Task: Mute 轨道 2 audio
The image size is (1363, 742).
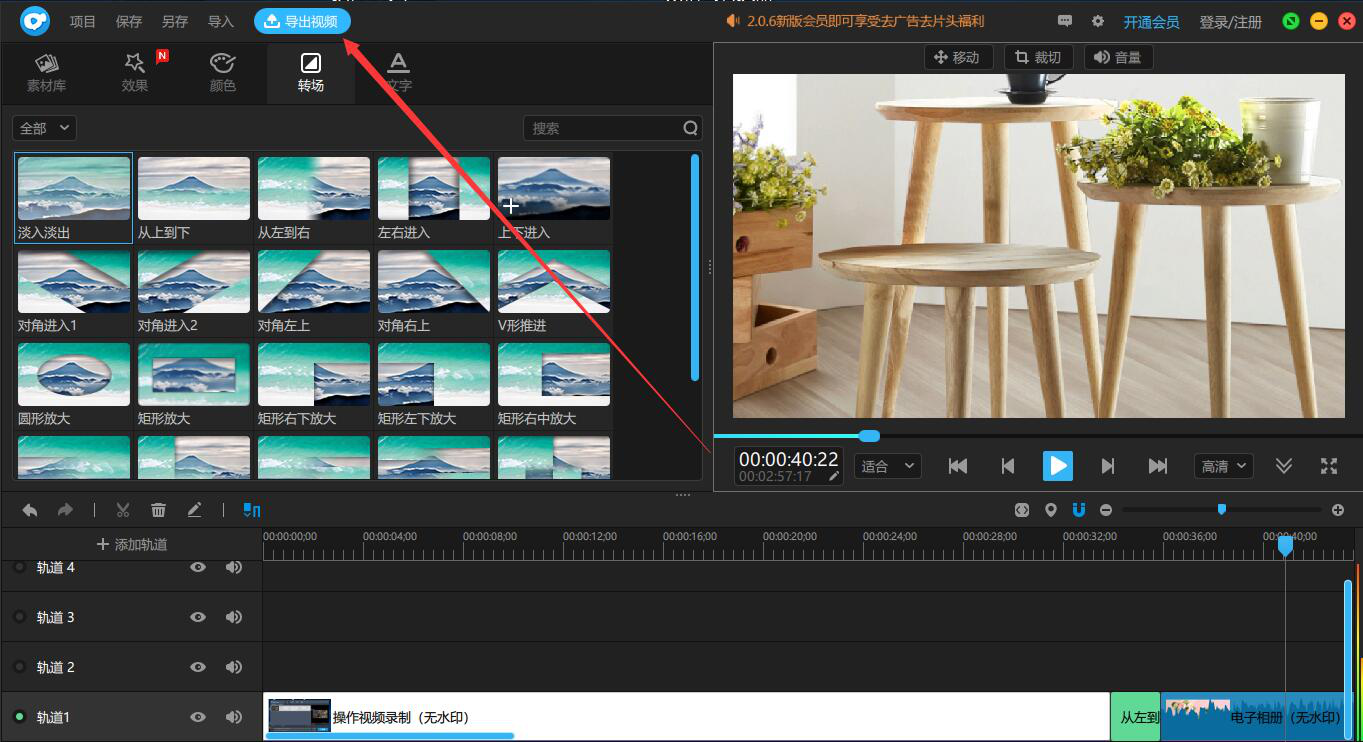Action: pos(234,667)
